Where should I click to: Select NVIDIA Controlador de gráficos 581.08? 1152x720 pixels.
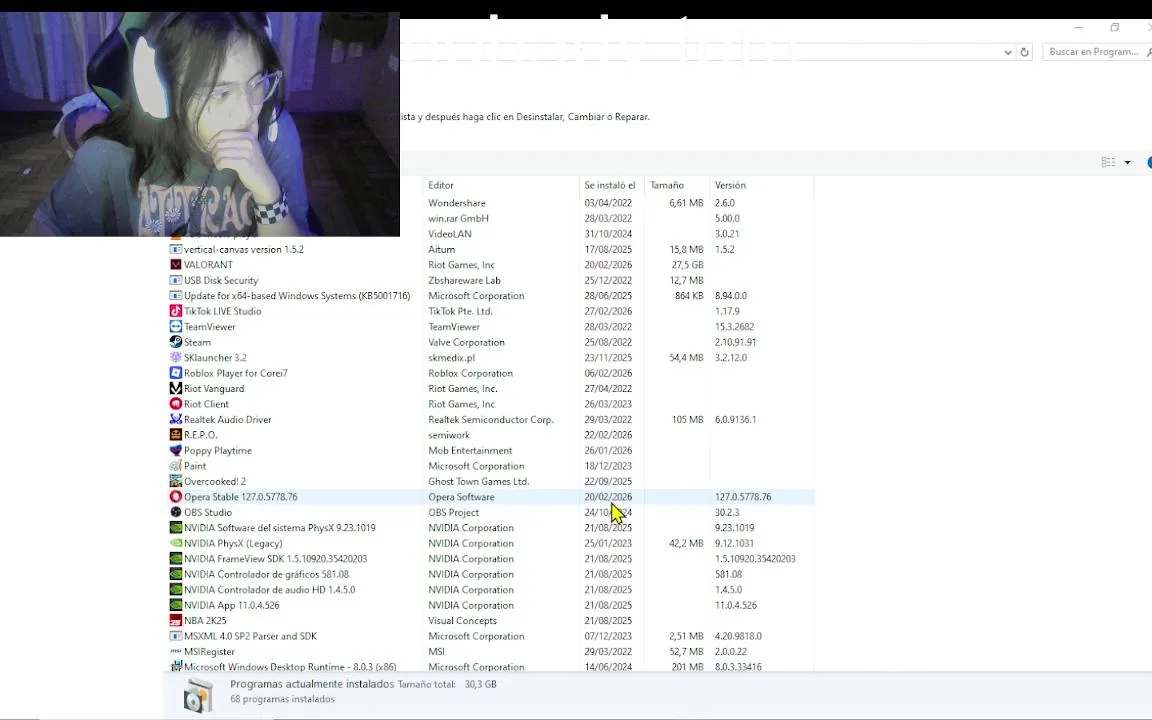coord(266,574)
